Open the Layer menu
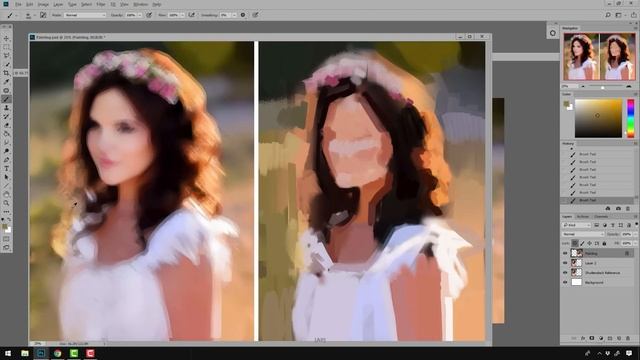Viewport: 640px width, 360px height. click(58, 4)
